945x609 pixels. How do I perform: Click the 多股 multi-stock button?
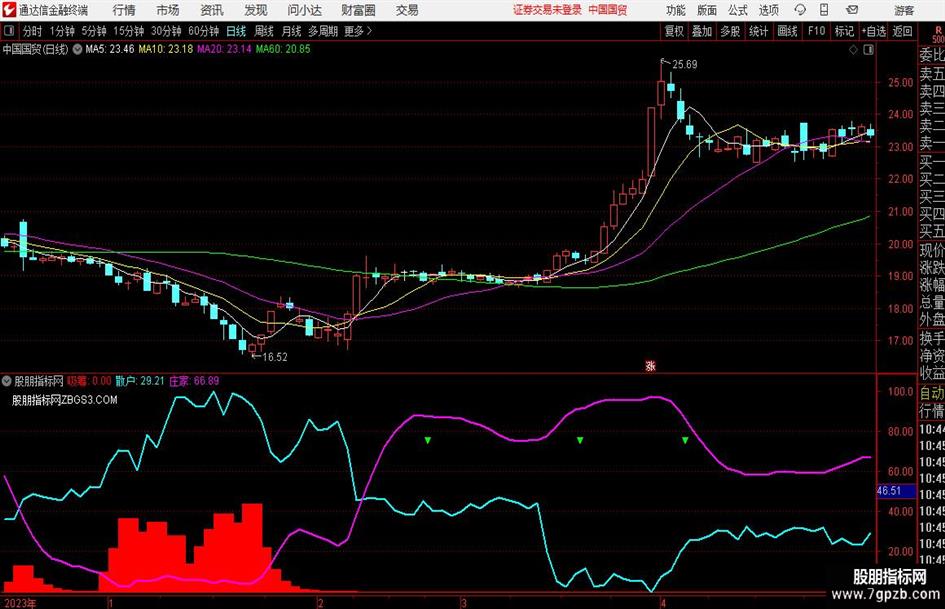pyautogui.click(x=730, y=31)
